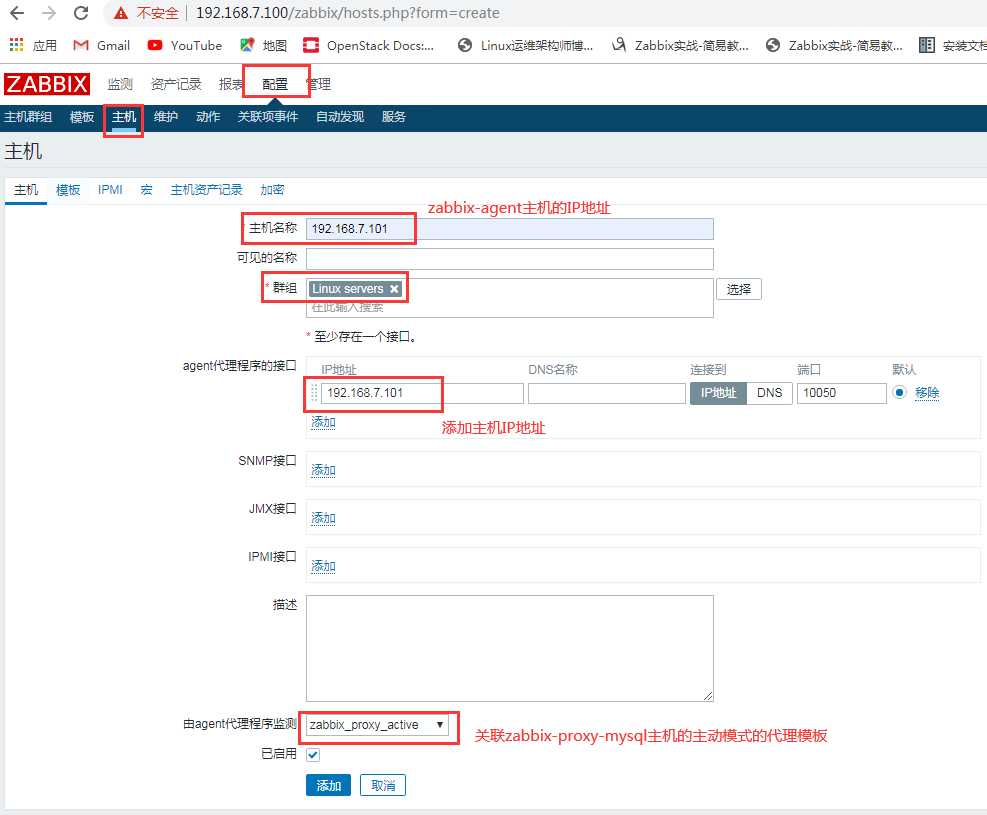Go to 主机群组 host groups submenu
This screenshot has height=815, width=987.
tap(28, 117)
